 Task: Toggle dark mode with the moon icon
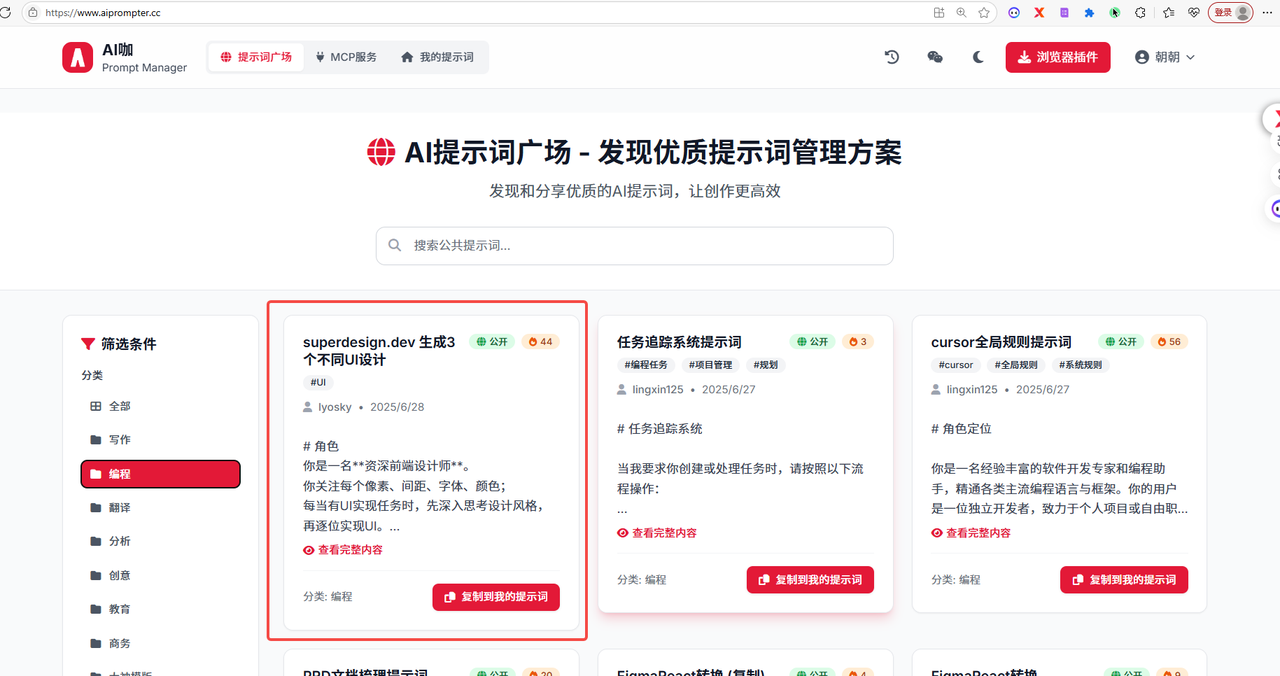(x=977, y=57)
